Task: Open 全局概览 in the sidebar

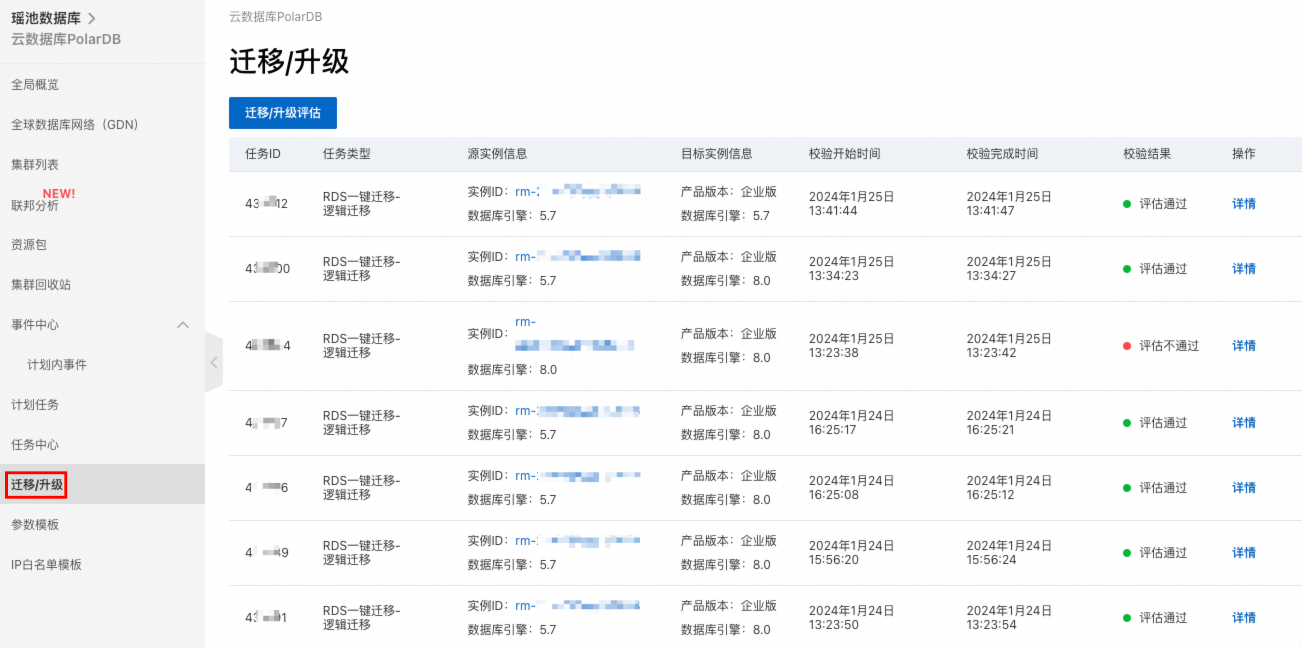Action: coord(35,85)
